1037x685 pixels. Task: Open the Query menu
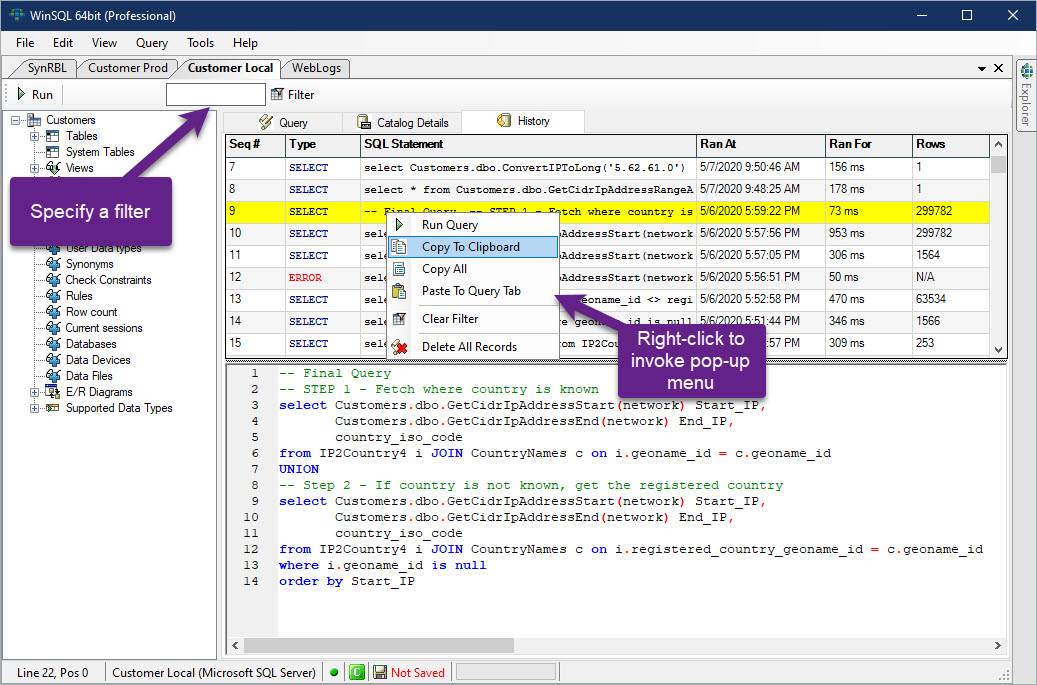[x=151, y=43]
